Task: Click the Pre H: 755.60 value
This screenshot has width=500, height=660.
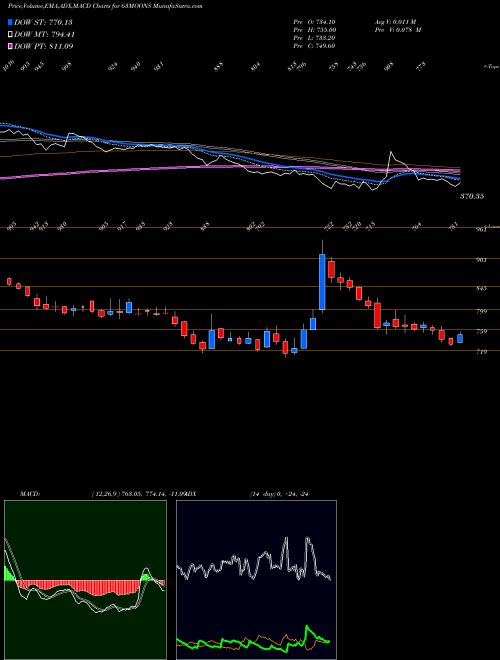Action: tap(314, 30)
